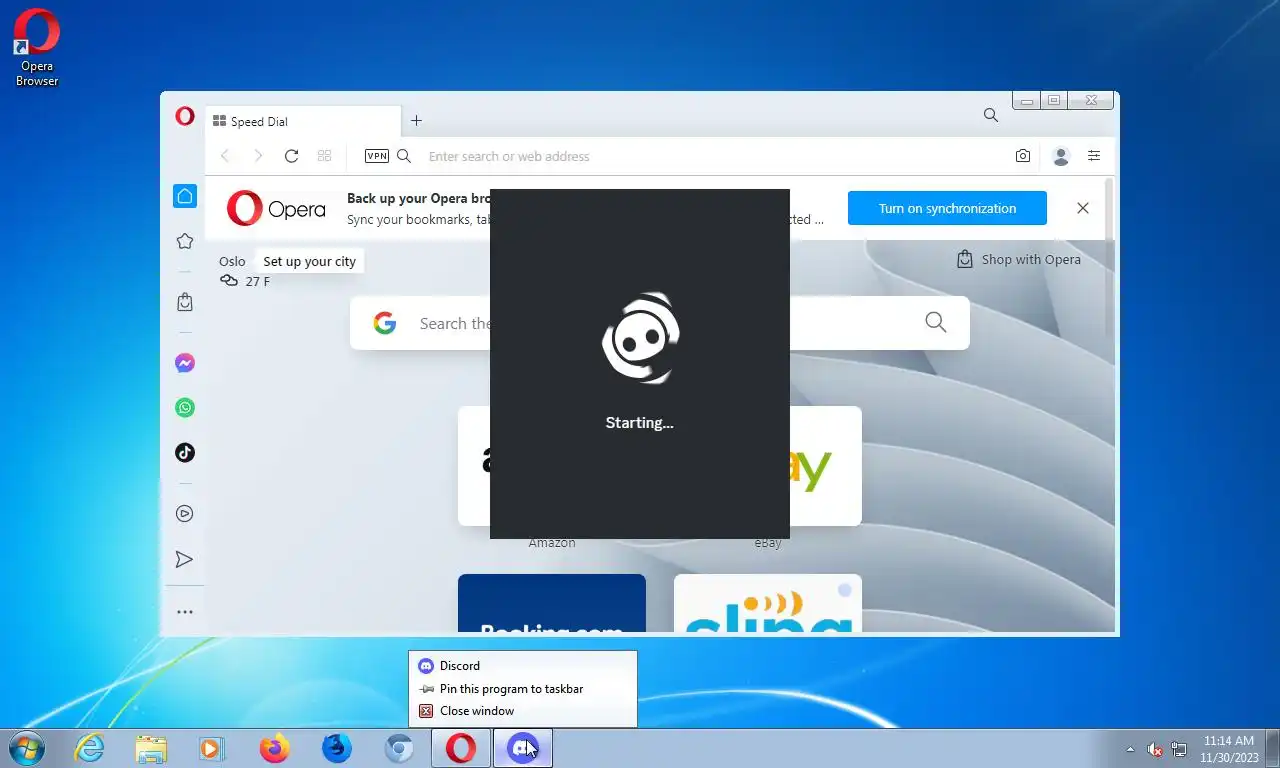Screen dimensions: 1280x768
Task: Open the Shop with Opera link
Action: pos(1019,259)
